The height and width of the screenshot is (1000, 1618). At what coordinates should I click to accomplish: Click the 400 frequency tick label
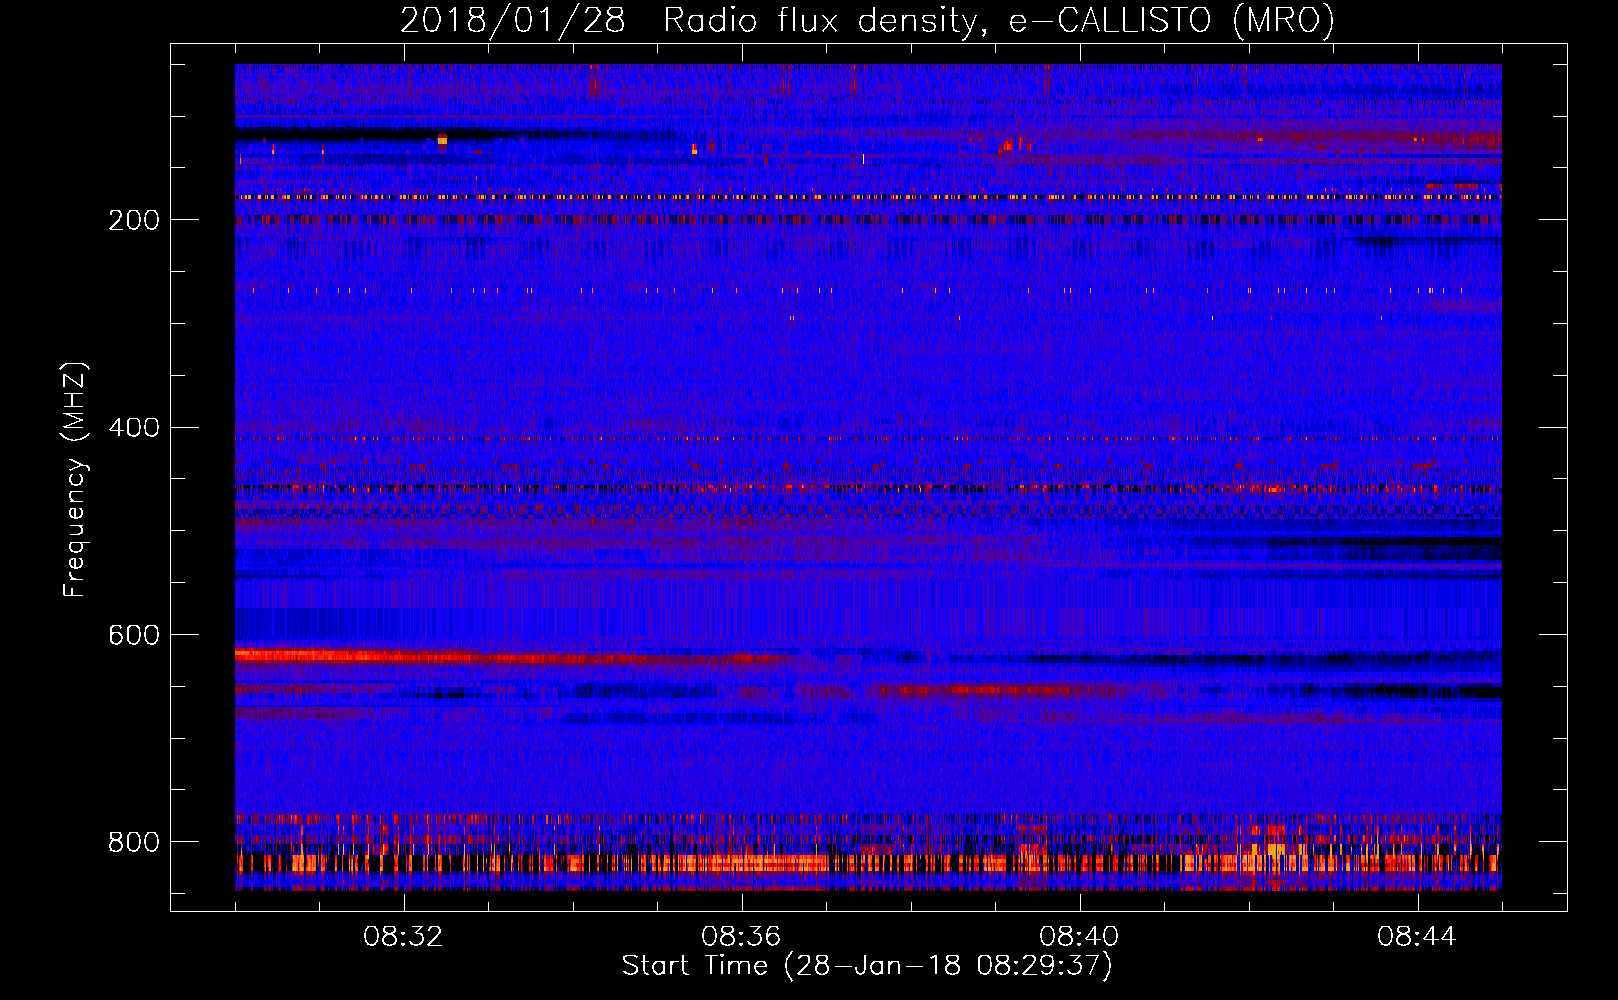(x=133, y=428)
